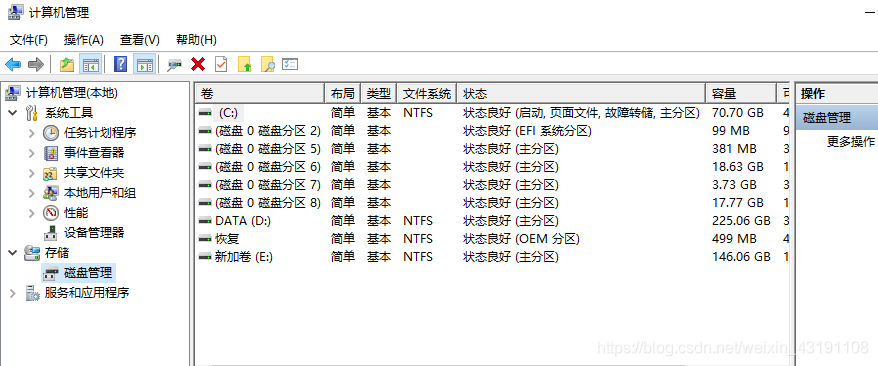The image size is (878, 366).
Task: Select the 恢复 volume row
Action: [493, 239]
